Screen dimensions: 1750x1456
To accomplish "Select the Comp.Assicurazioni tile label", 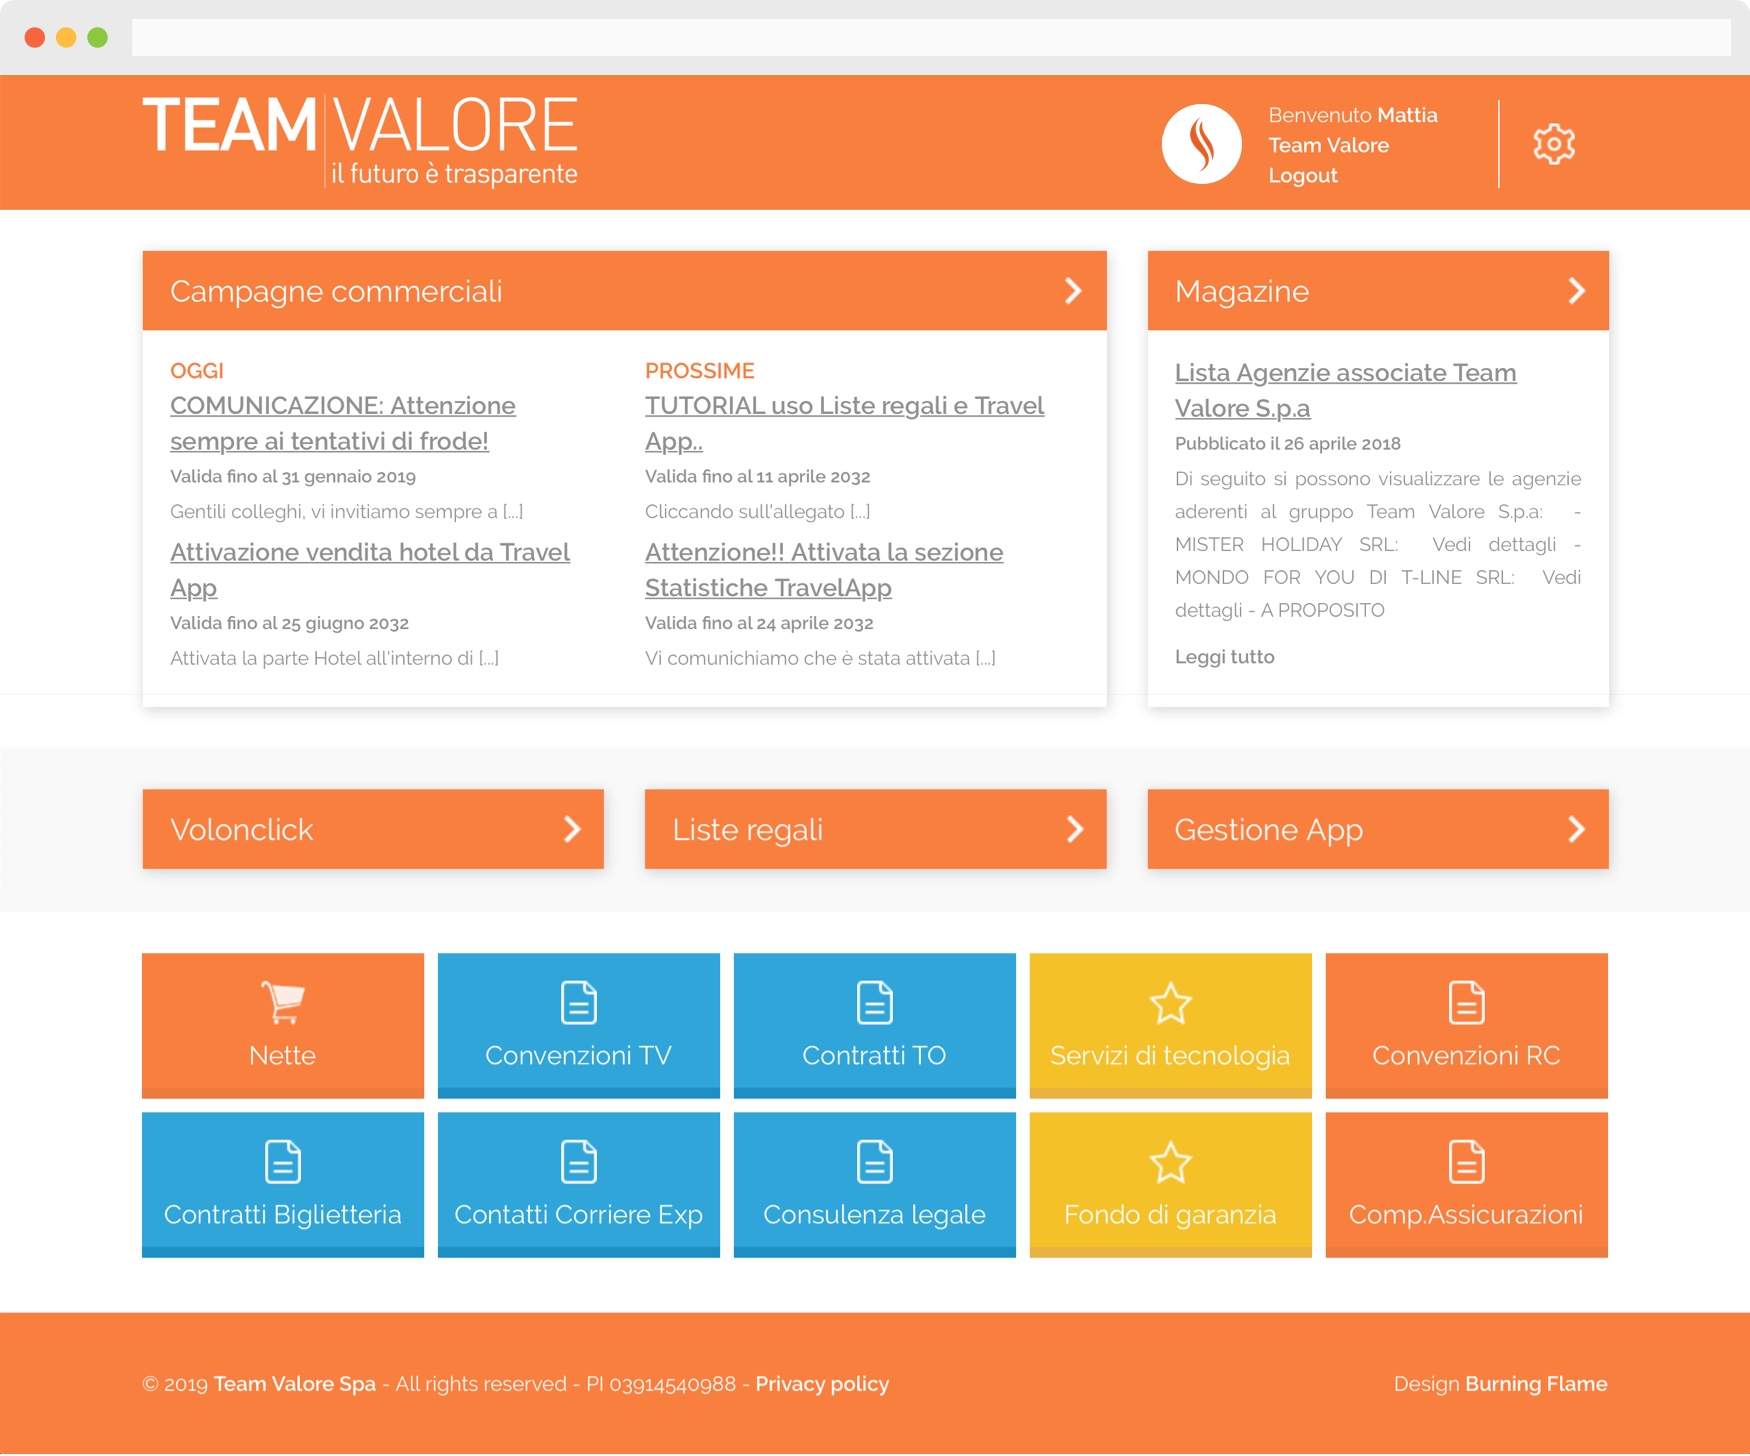I will 1466,1214.
